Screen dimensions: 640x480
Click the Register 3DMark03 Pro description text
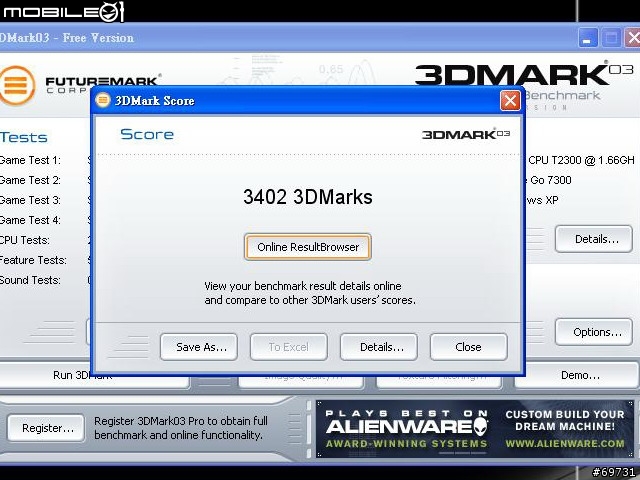point(181,428)
